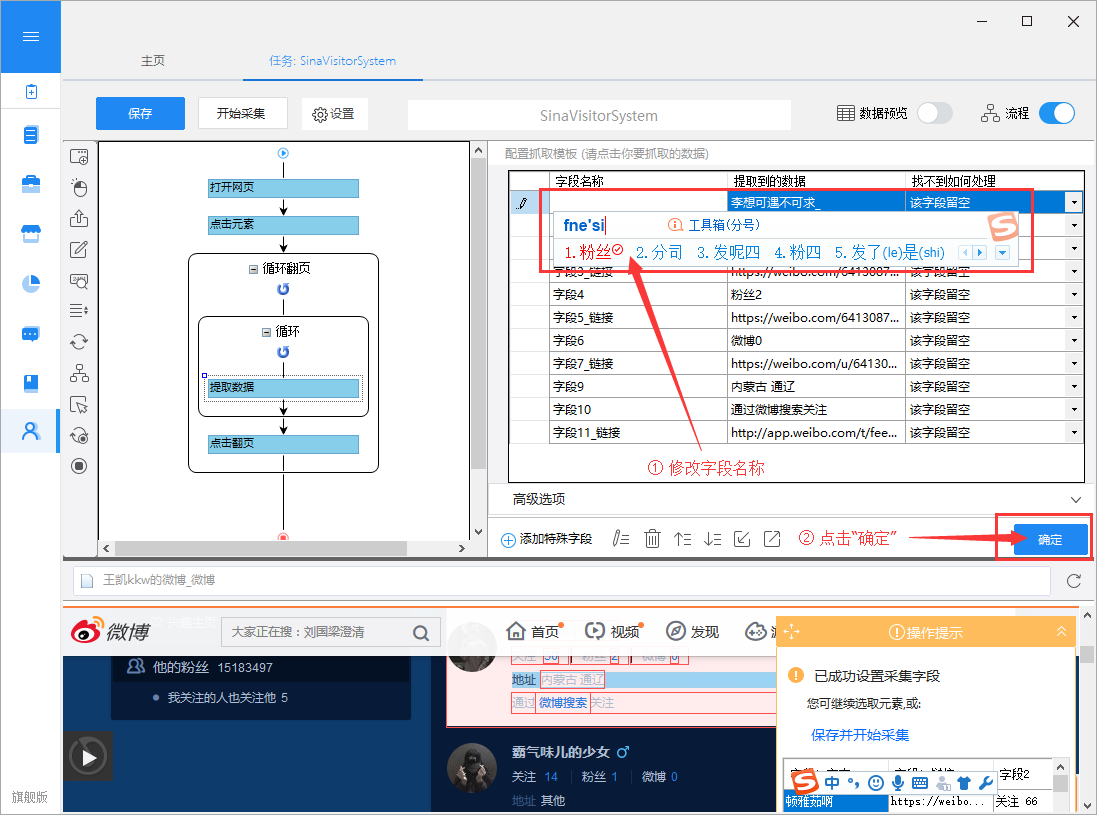Click the Sogou IME microphone icon
This screenshot has width=1097, height=815.
tap(898, 783)
